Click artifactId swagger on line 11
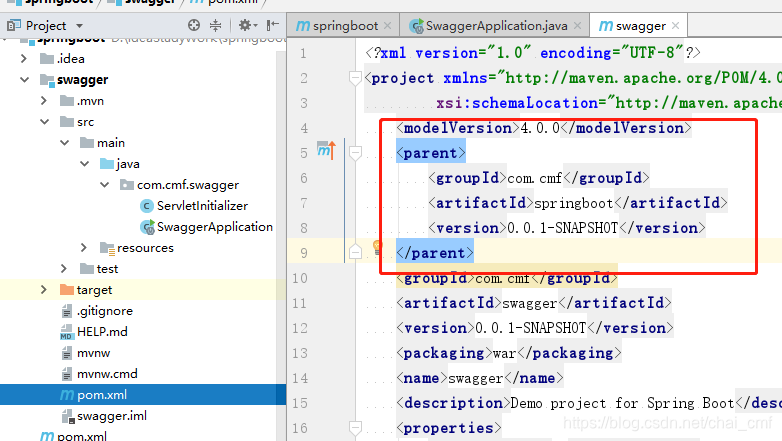This screenshot has height=441, width=782. [534, 303]
